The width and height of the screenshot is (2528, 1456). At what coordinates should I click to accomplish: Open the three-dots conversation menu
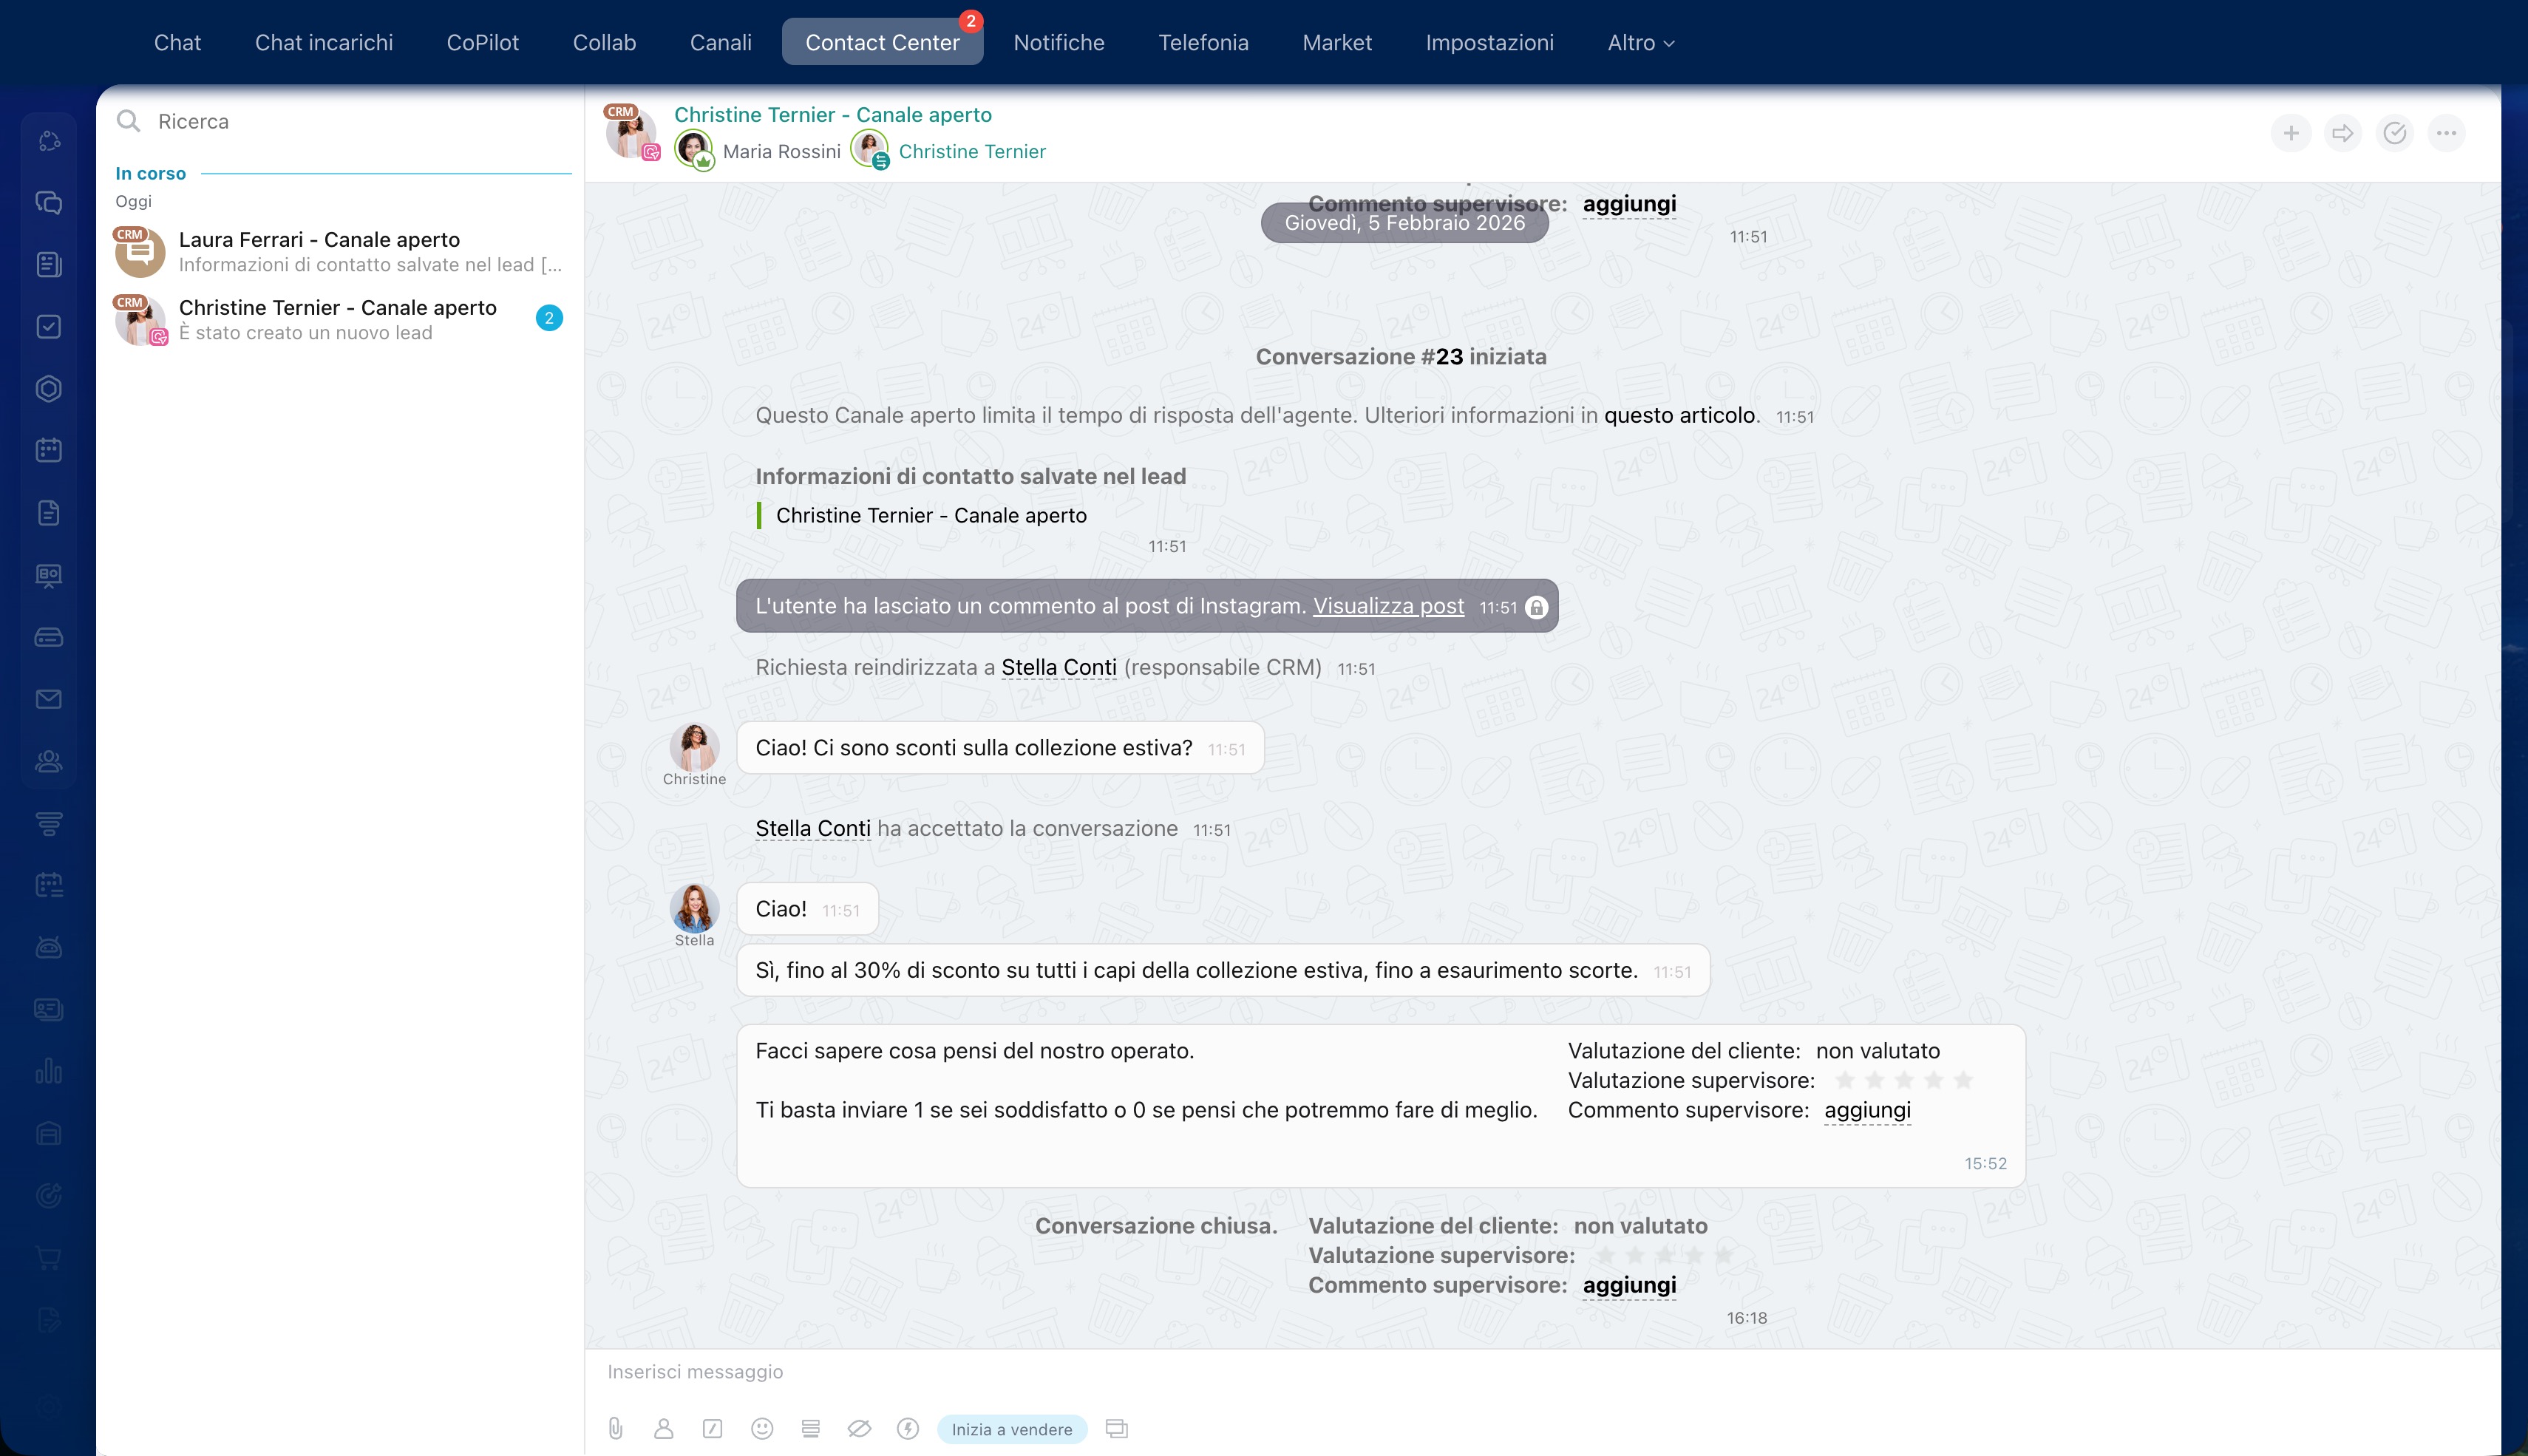[x=2446, y=133]
